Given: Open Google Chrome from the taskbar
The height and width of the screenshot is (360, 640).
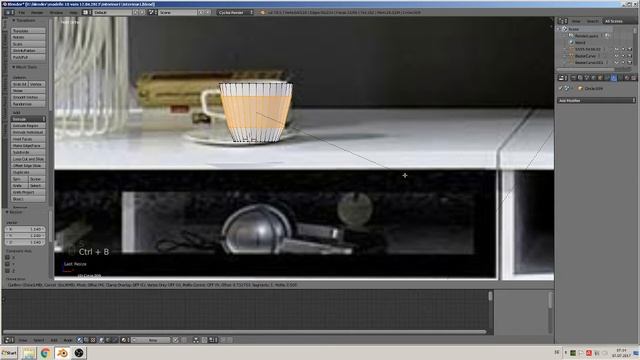Looking at the screenshot, I should [45, 353].
